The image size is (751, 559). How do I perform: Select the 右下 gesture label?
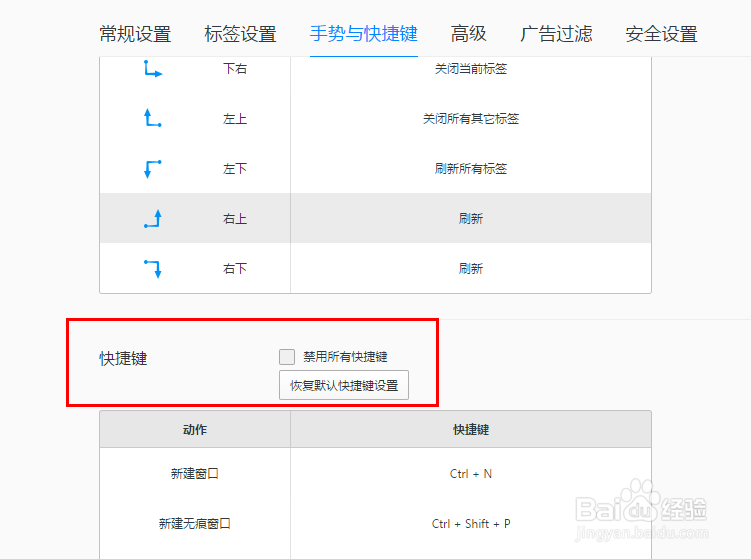click(235, 269)
